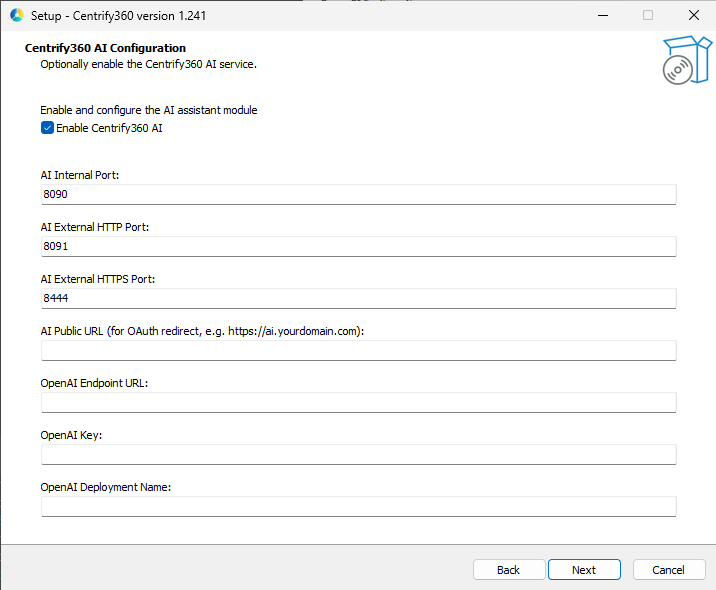Image resolution: width=716 pixels, height=590 pixels.
Task: Click the installer box and disc icon
Action: (686, 60)
